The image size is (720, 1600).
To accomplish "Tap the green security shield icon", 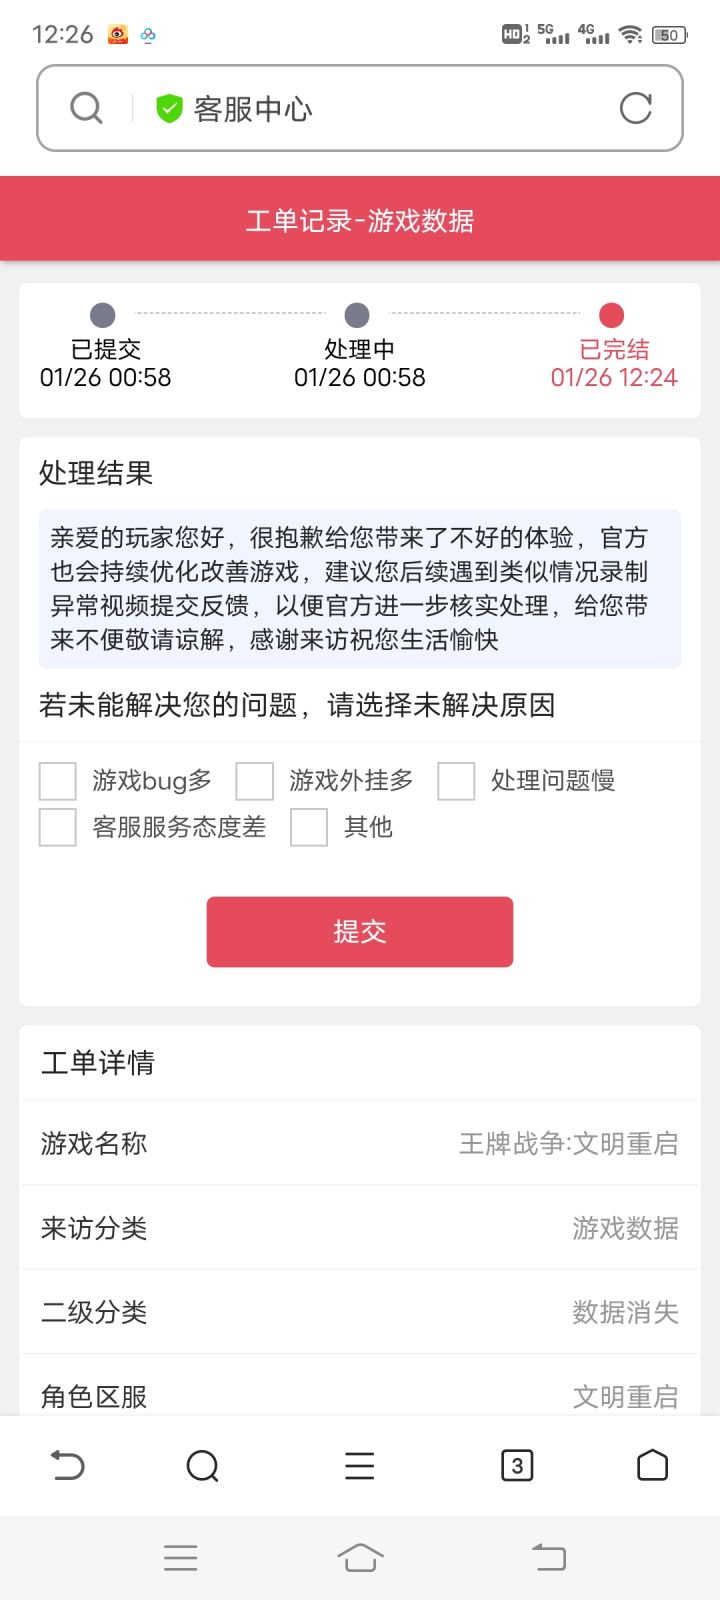I will point(169,108).
